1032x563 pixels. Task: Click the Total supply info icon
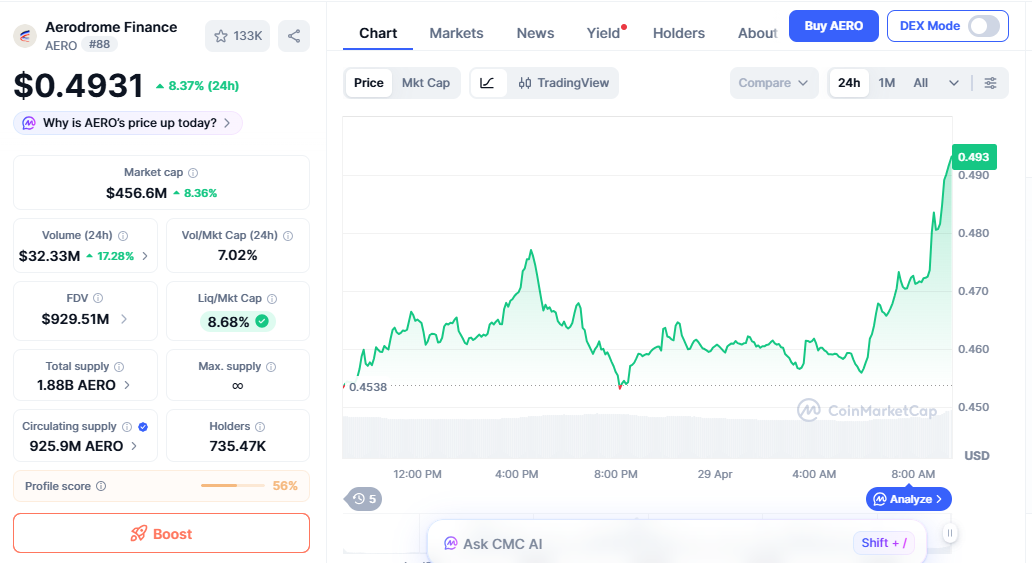(119, 367)
